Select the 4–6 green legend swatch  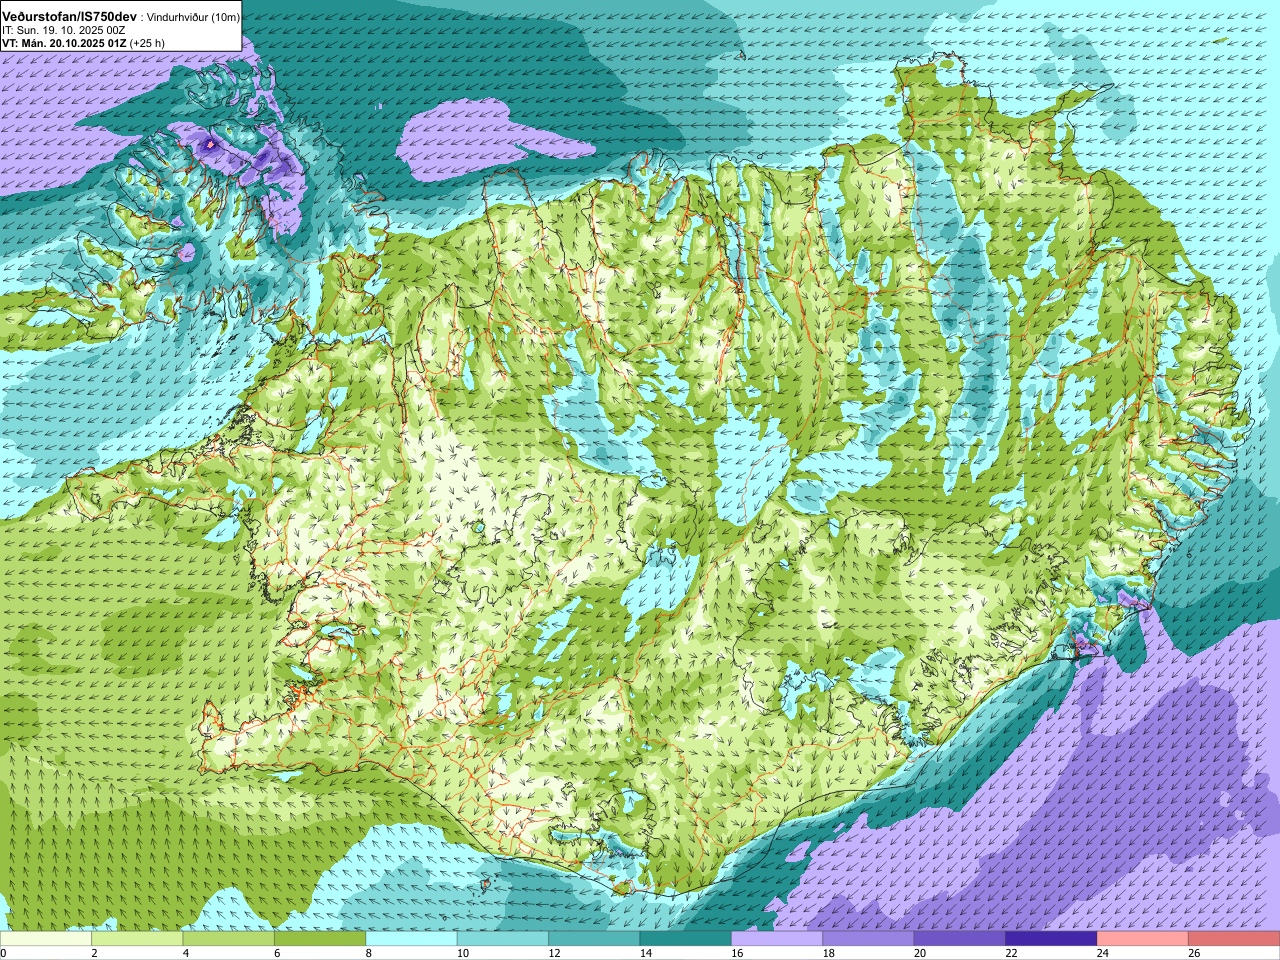(x=229, y=939)
